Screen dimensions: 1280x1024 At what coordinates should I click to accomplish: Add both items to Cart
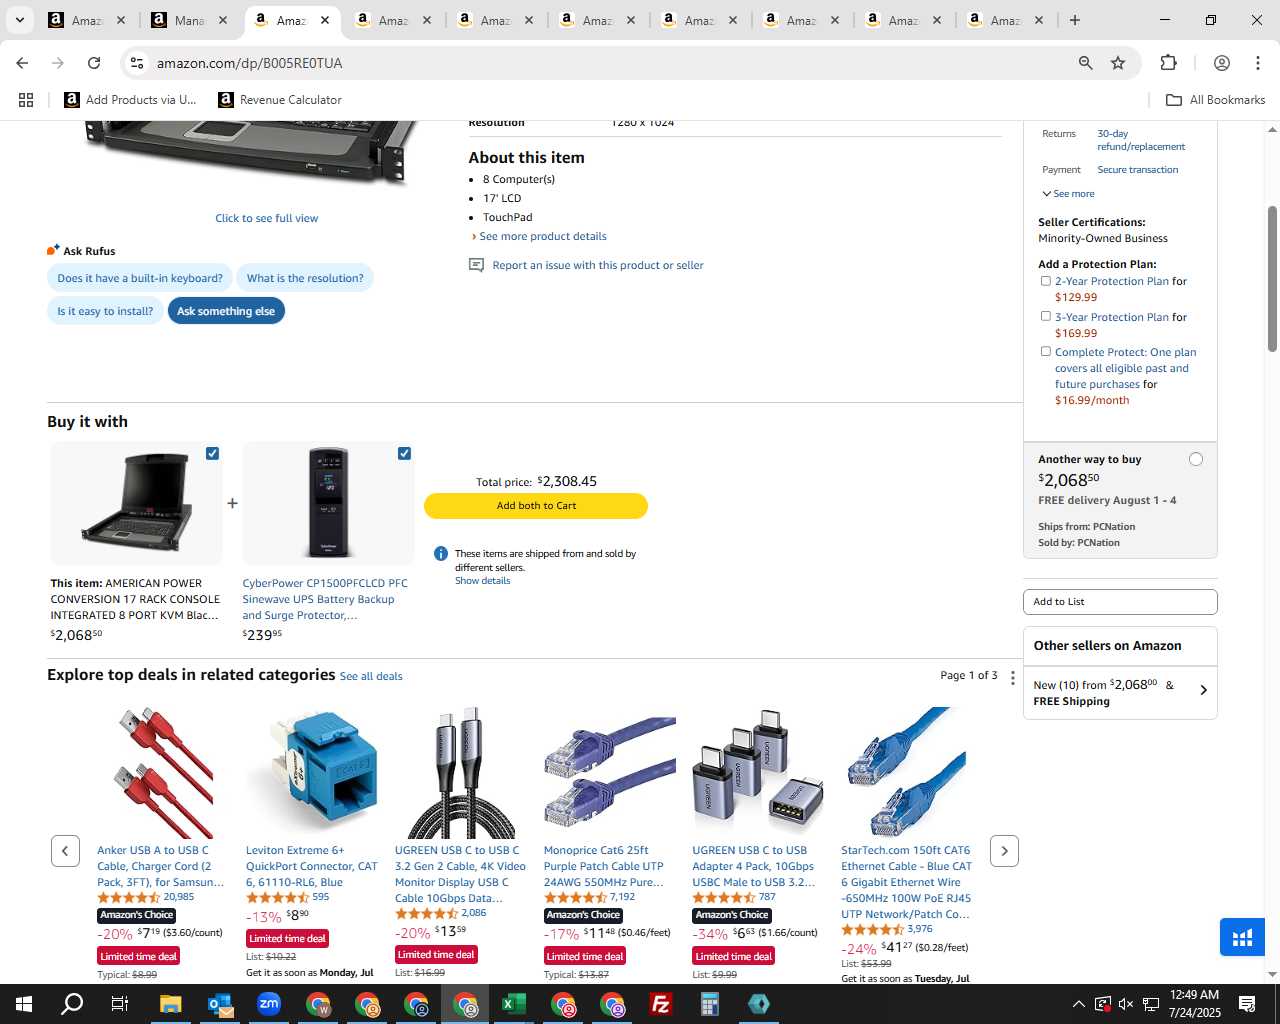[x=536, y=506]
